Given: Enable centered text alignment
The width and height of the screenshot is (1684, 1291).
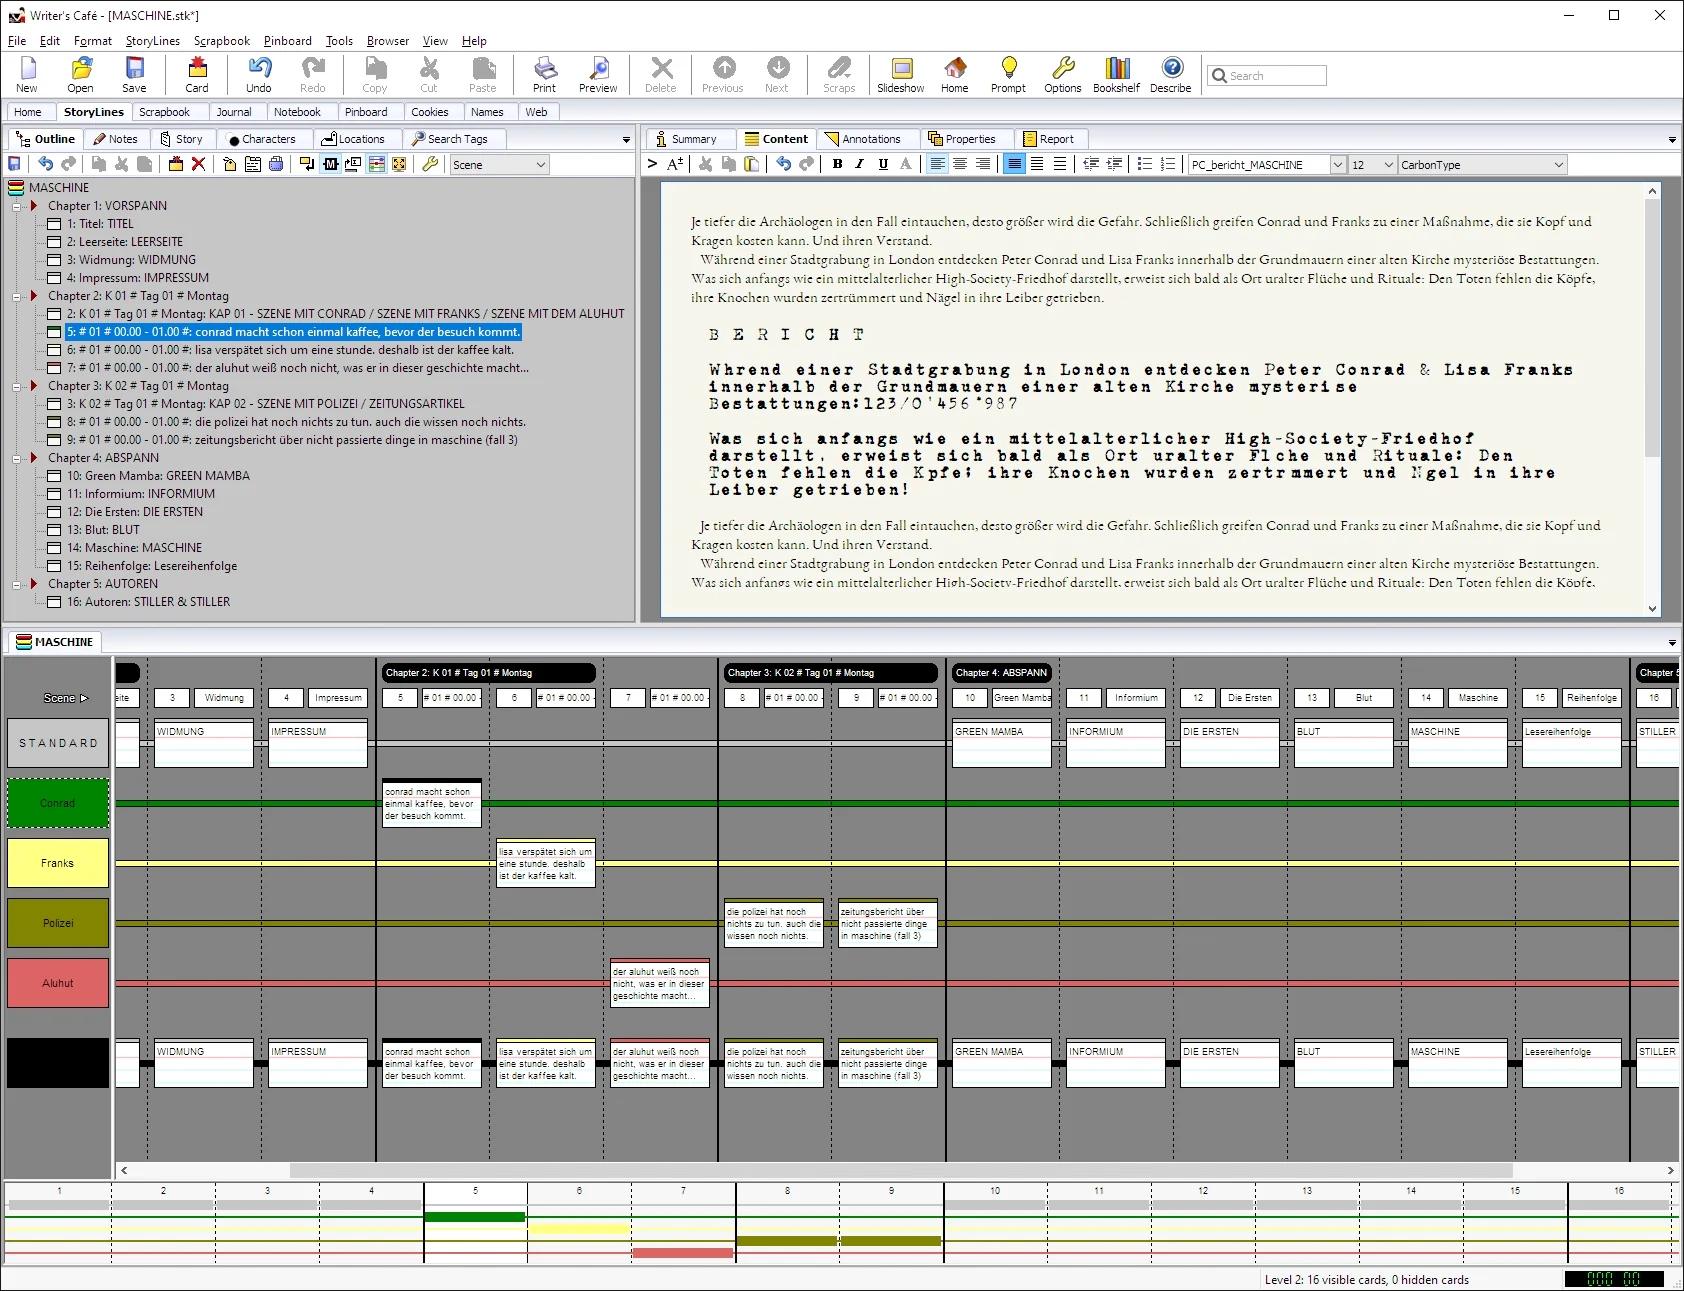Looking at the screenshot, I should 960,164.
